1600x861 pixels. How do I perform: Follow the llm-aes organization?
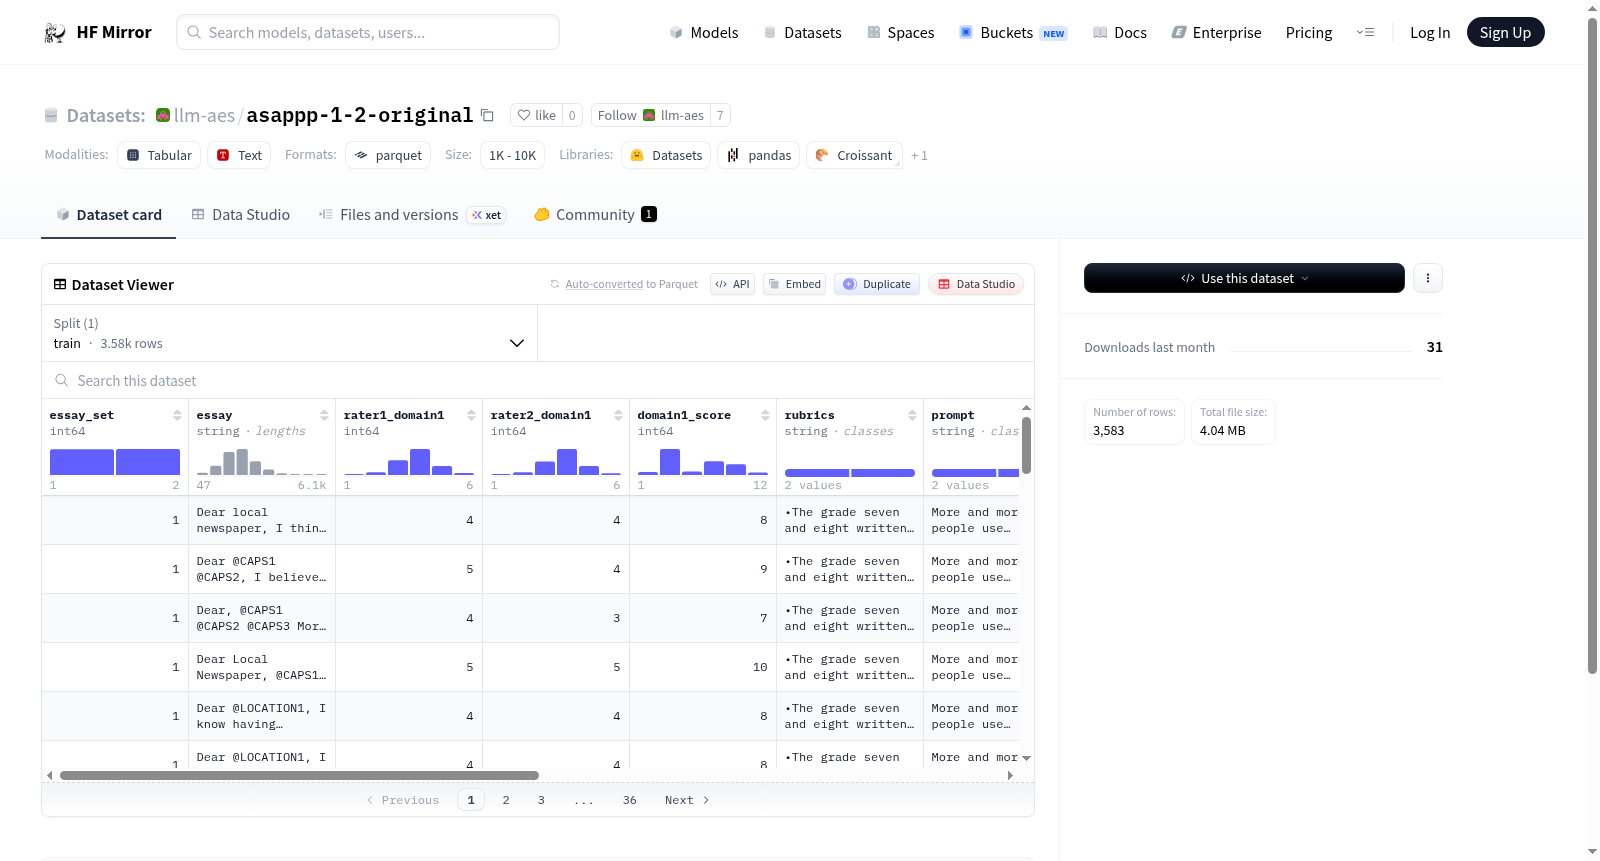point(651,115)
